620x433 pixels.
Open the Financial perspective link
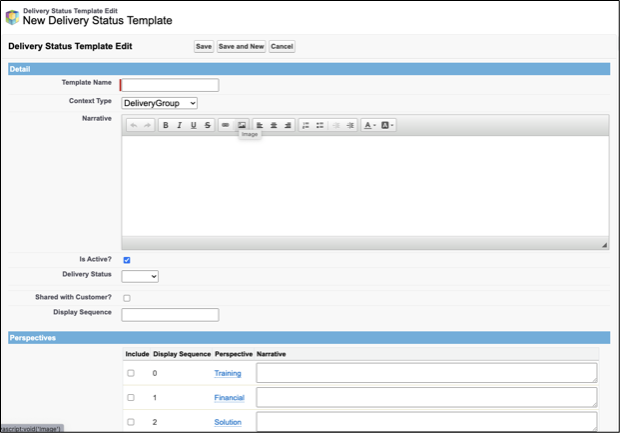pos(229,398)
